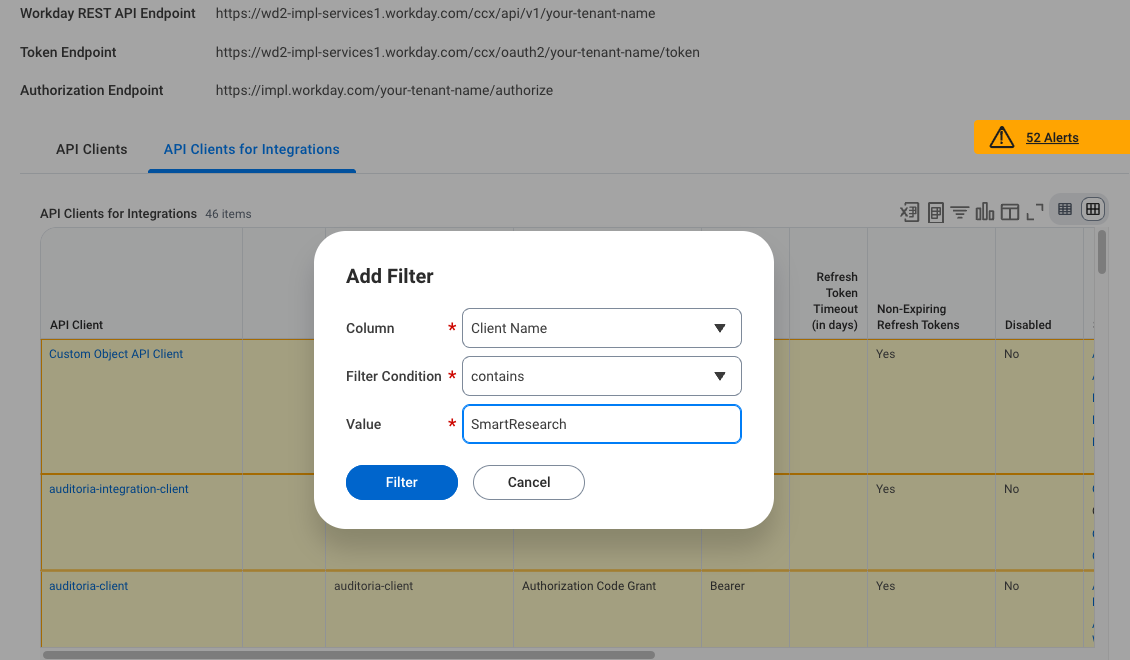Open the bar chart view icon
Screen dimensions: 1130x660
click(x=984, y=212)
